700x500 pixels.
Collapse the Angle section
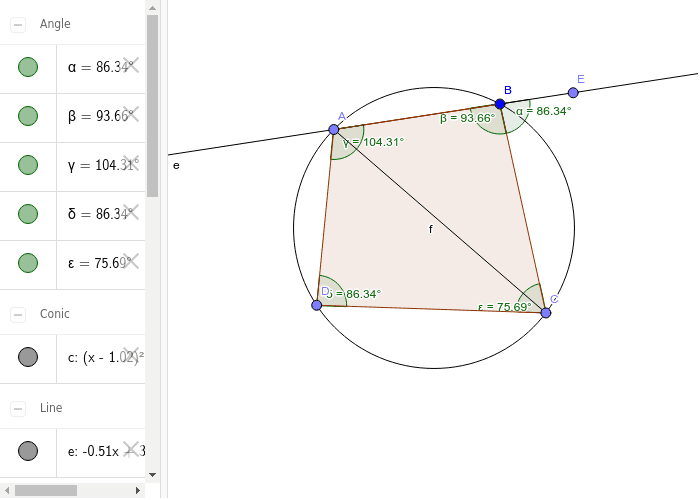18,25
